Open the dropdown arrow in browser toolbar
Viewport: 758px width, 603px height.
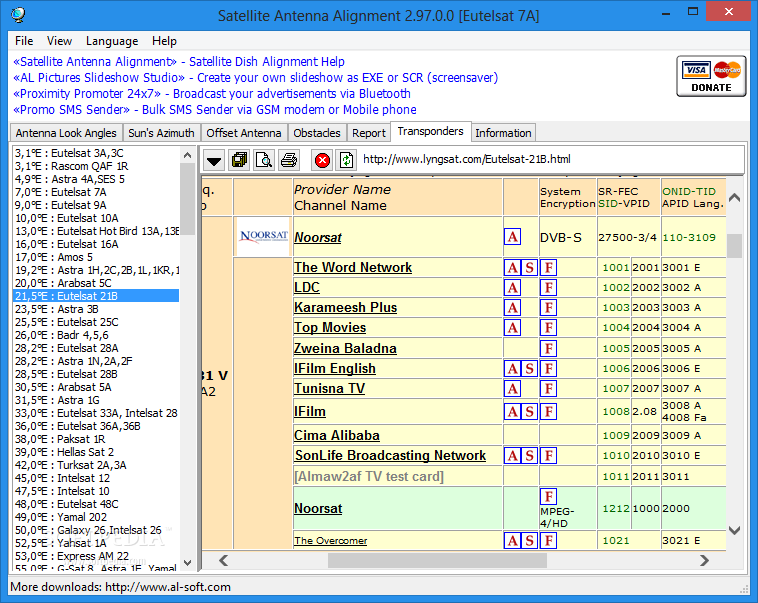(x=214, y=160)
